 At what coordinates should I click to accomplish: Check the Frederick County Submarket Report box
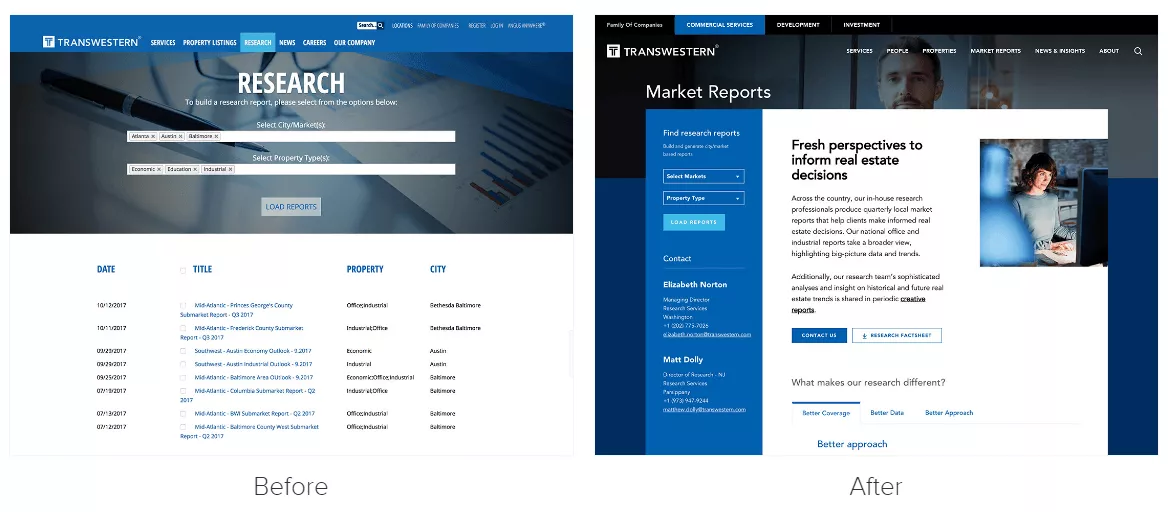click(183, 328)
